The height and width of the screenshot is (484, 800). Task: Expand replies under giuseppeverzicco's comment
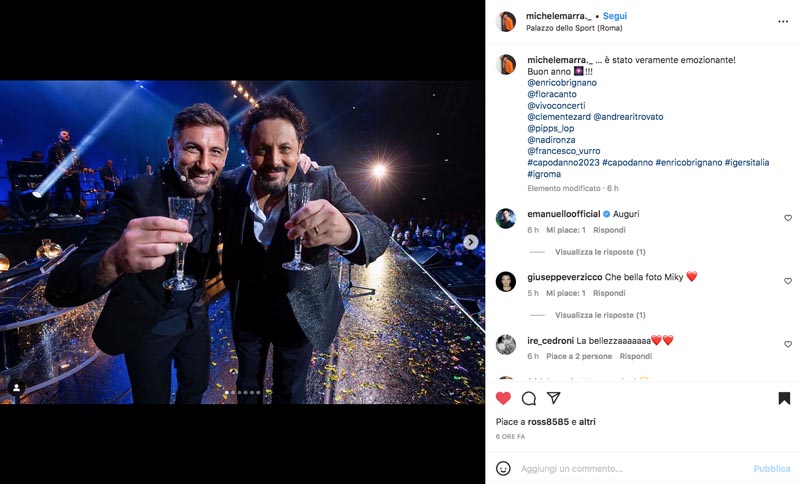600,315
